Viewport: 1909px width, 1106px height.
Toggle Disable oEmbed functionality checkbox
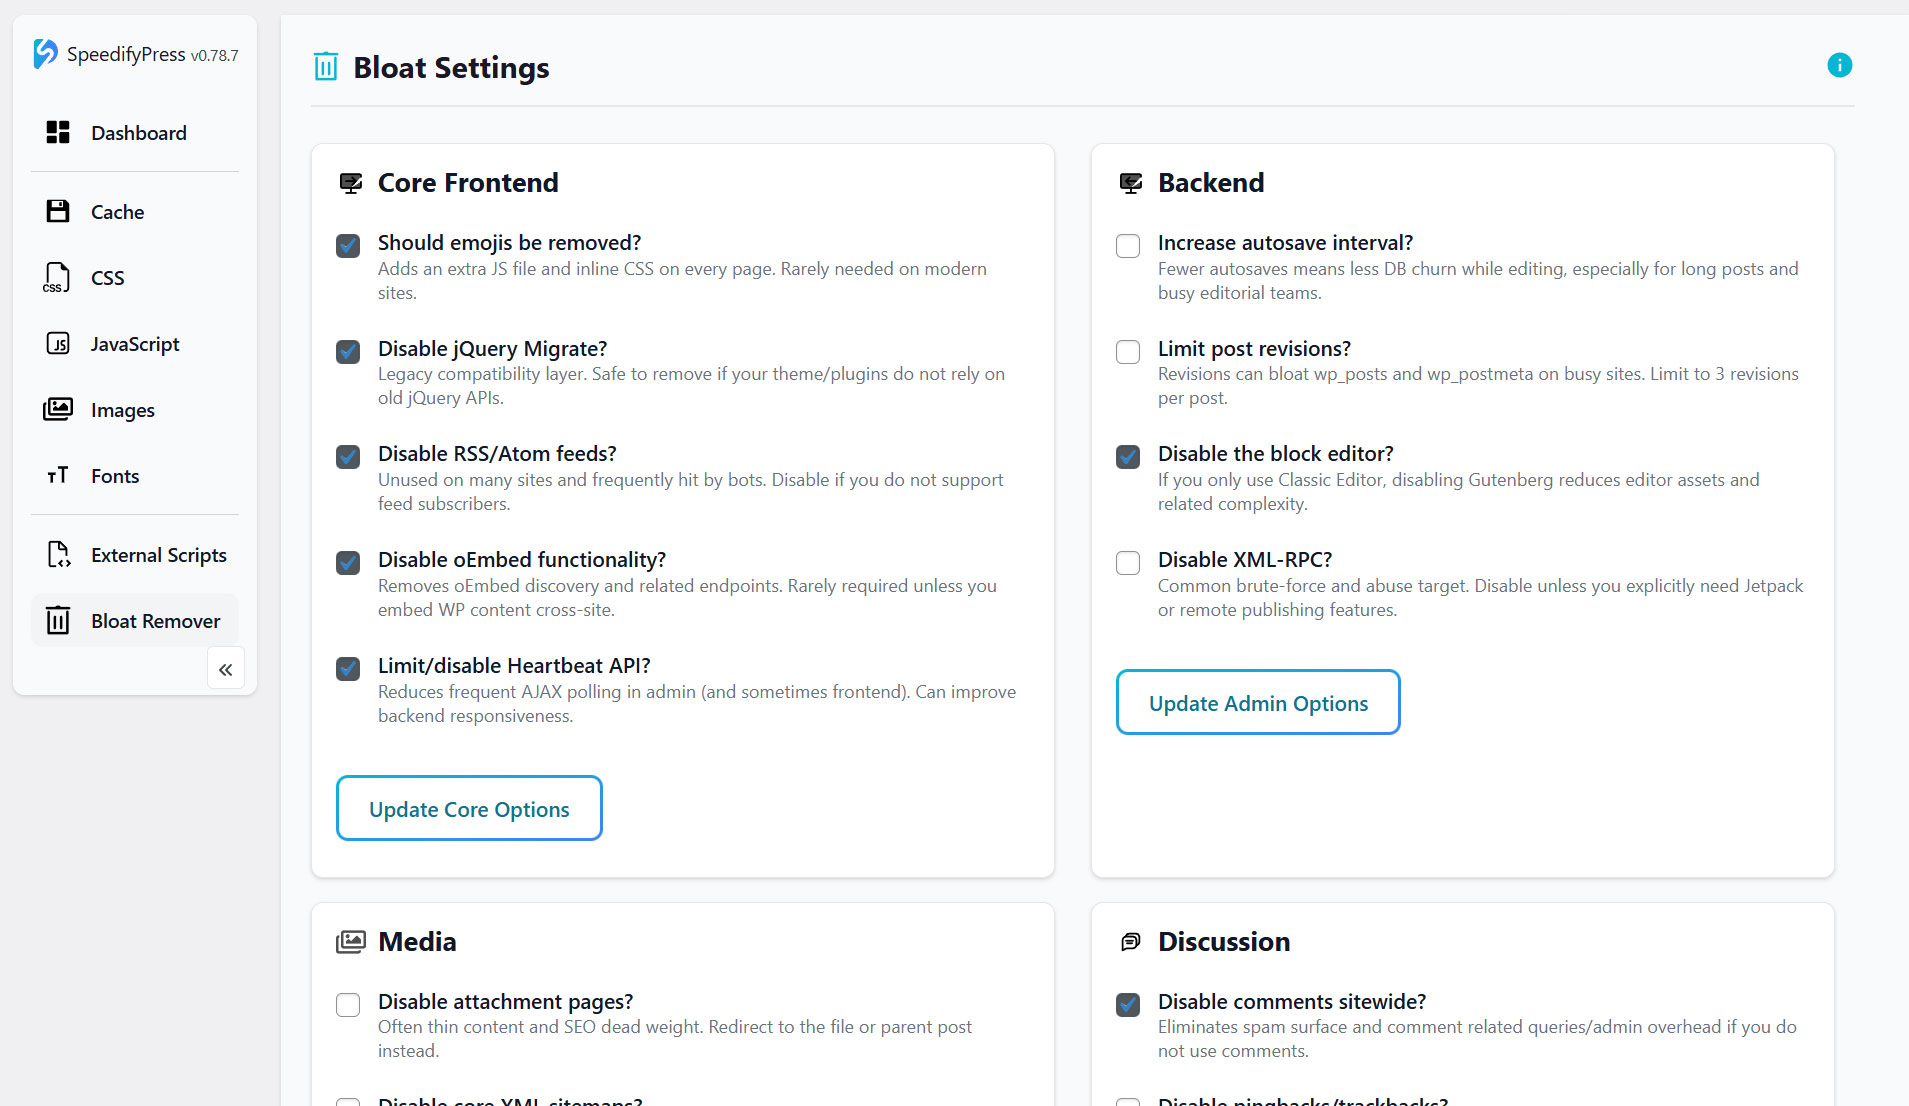348,562
